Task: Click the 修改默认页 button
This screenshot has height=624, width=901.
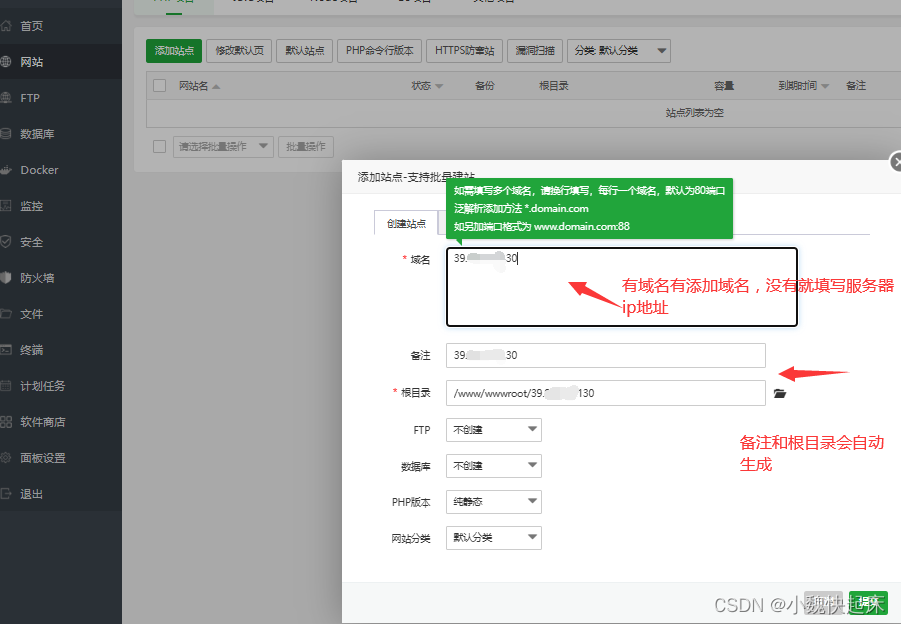Action: 239,51
